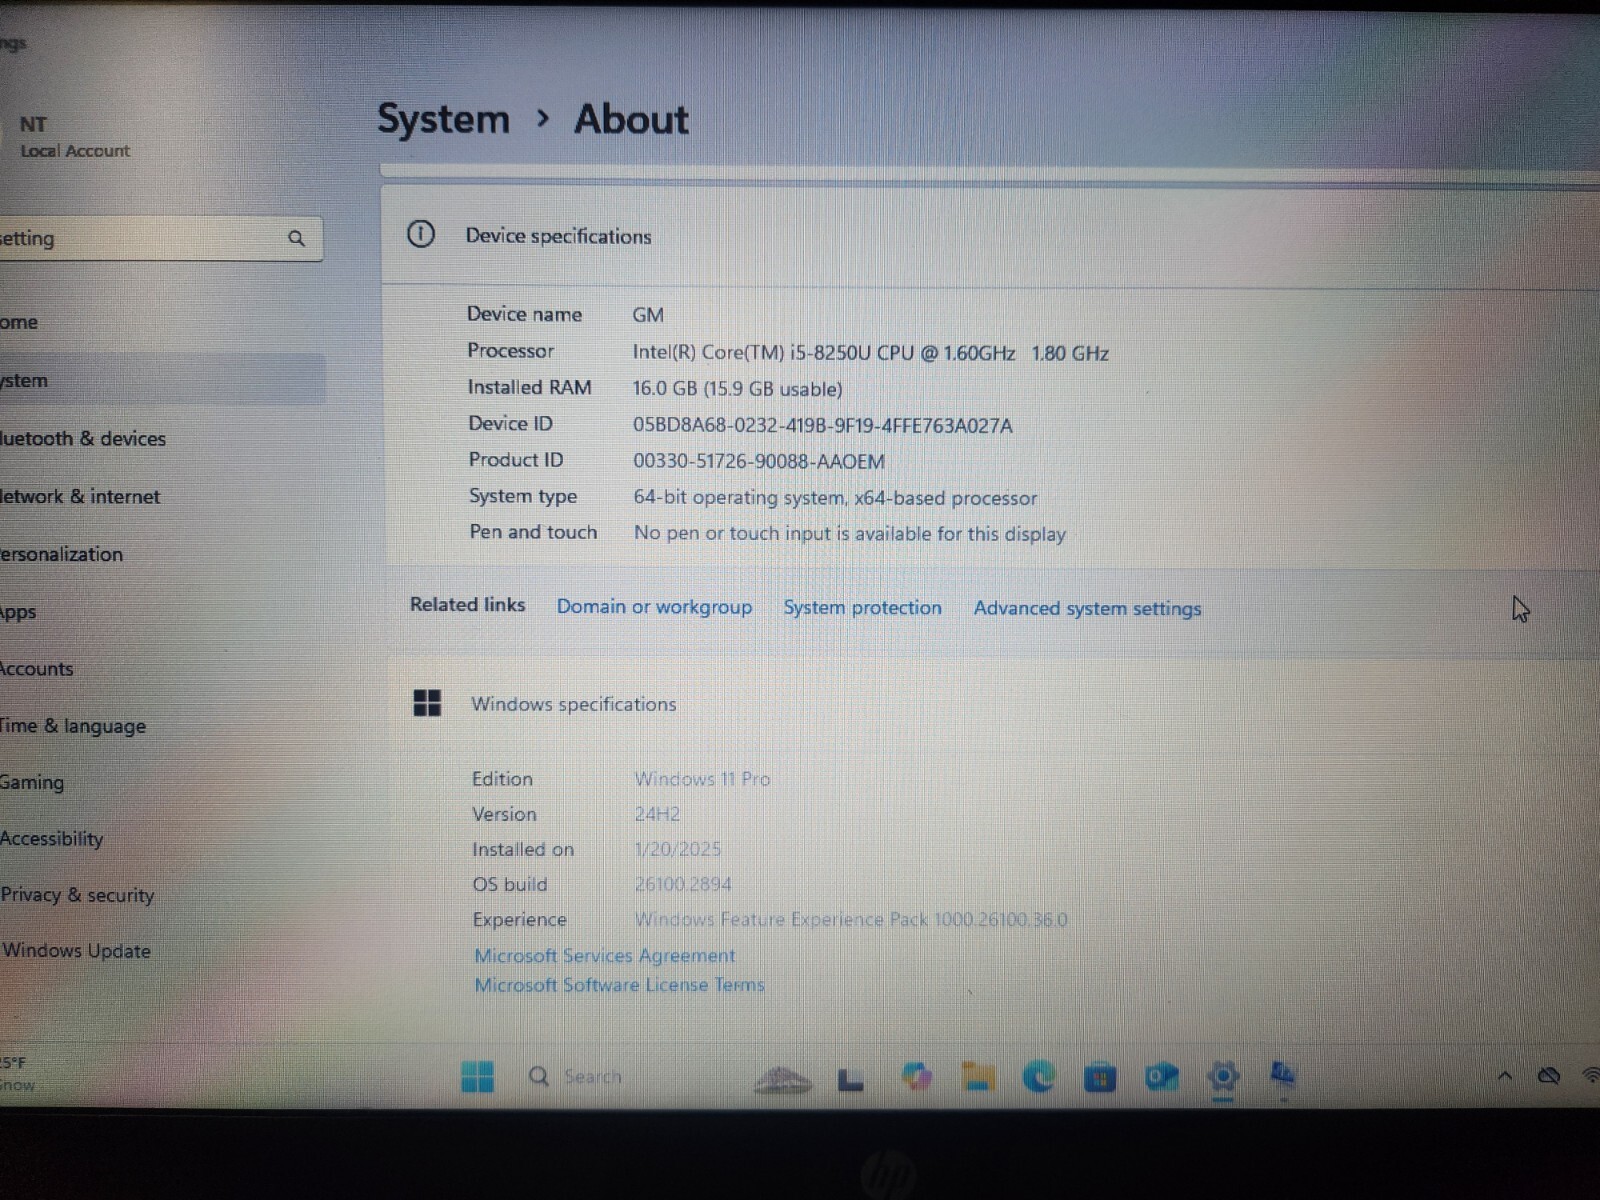
Task: Click the Windows logo beside Windows specifications
Action: 428,703
